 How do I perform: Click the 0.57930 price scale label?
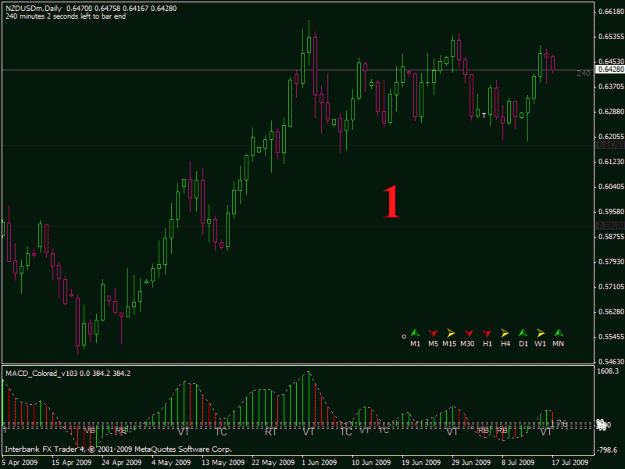(x=611, y=262)
